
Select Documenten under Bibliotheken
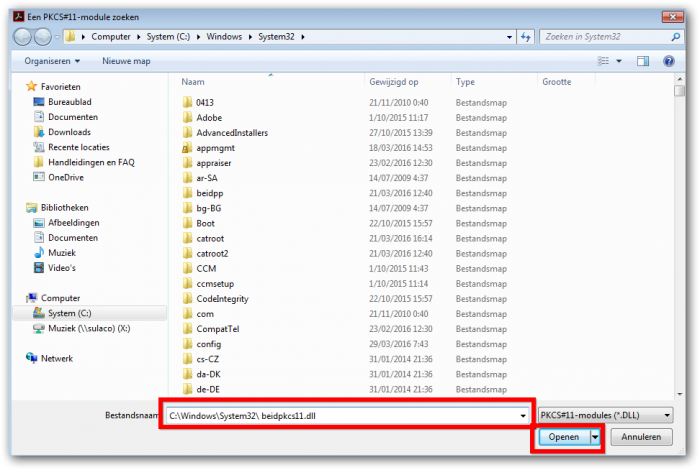pos(66,238)
